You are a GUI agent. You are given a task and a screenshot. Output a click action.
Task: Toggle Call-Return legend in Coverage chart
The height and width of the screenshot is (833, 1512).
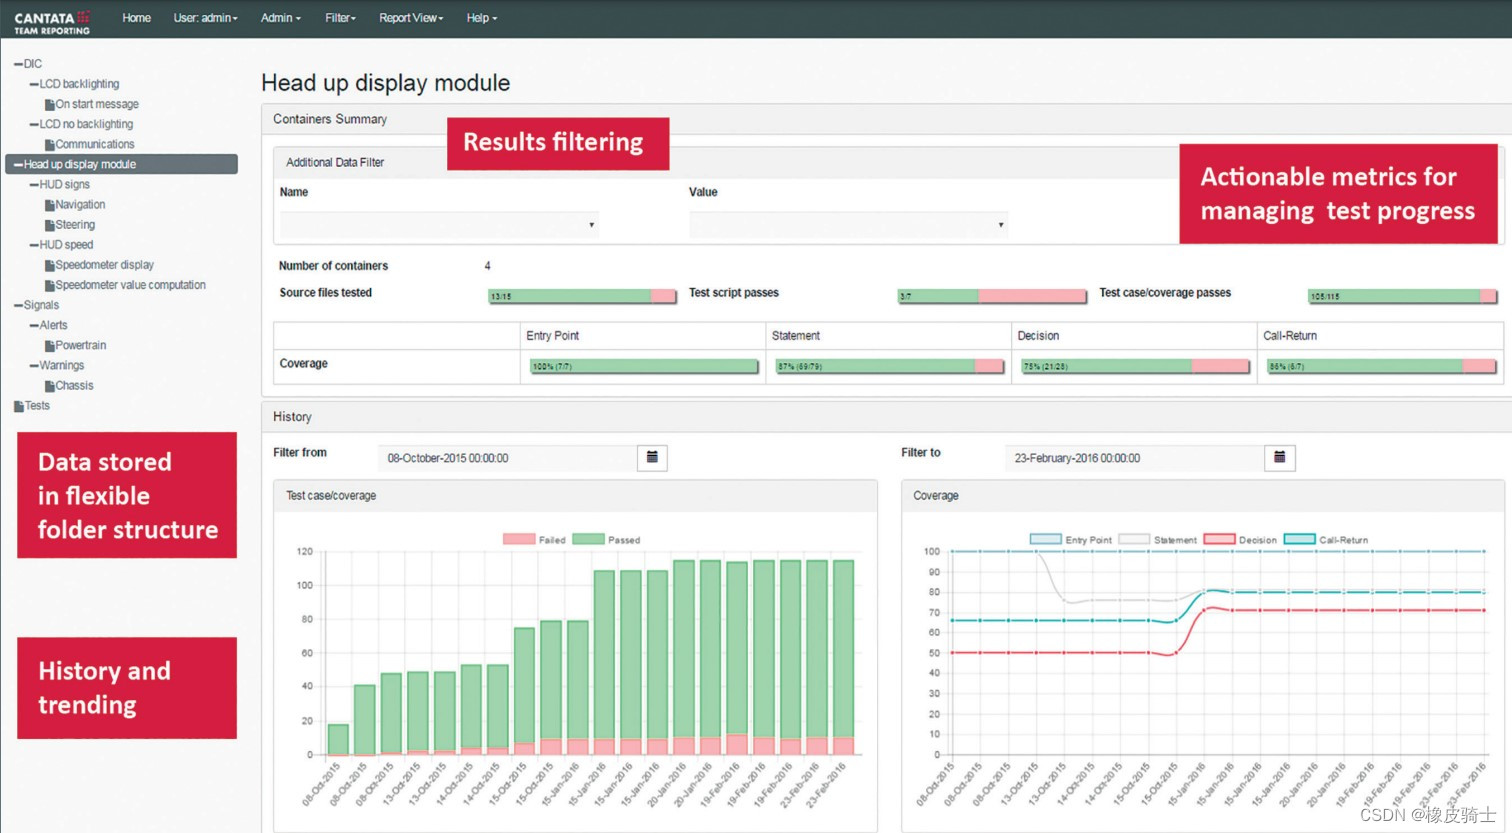click(x=1299, y=539)
